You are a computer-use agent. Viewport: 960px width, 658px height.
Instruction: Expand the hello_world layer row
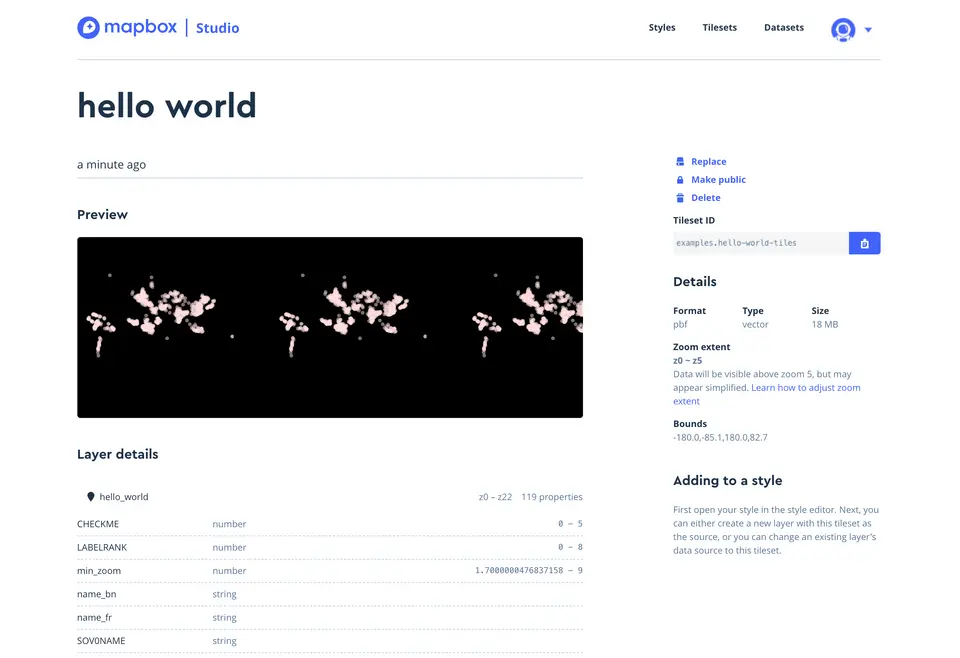(x=329, y=497)
